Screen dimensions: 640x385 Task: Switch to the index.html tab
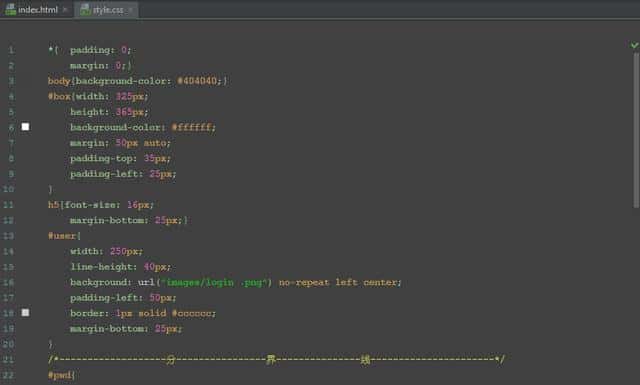[37, 9]
